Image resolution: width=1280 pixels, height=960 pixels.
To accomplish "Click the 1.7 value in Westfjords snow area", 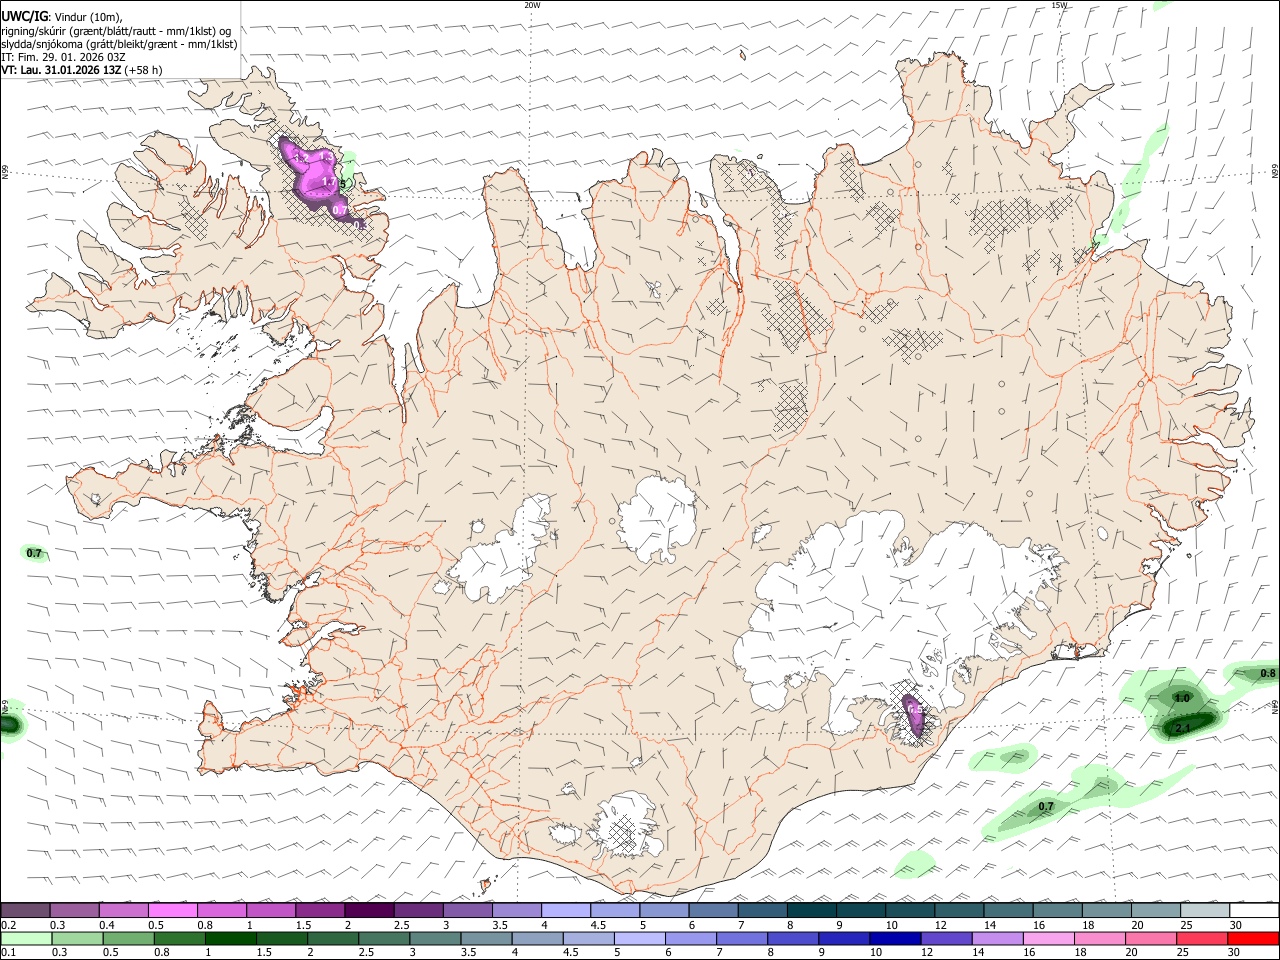I will coord(330,182).
